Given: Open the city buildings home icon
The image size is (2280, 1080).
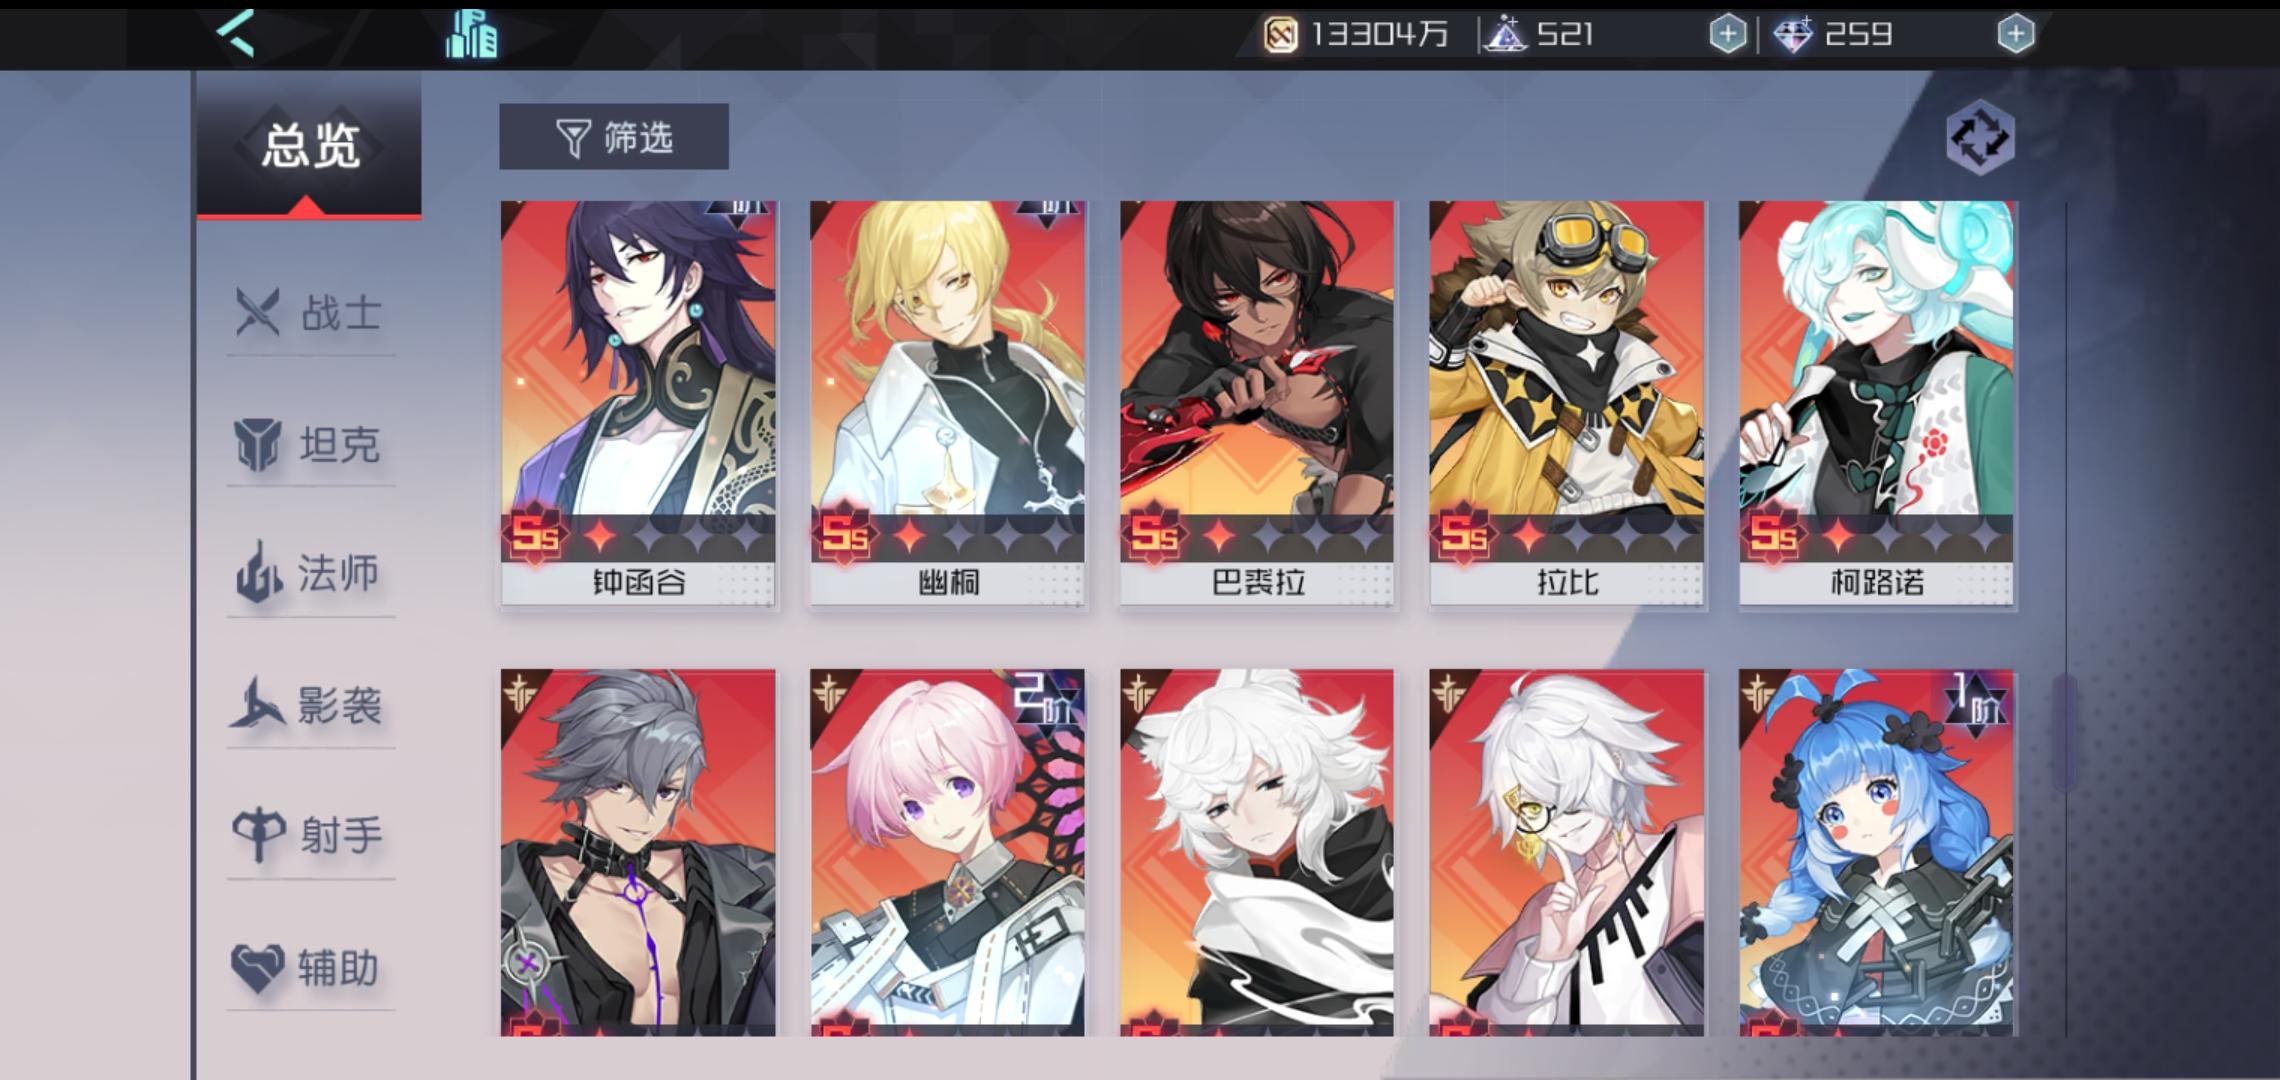Looking at the screenshot, I should [471, 34].
